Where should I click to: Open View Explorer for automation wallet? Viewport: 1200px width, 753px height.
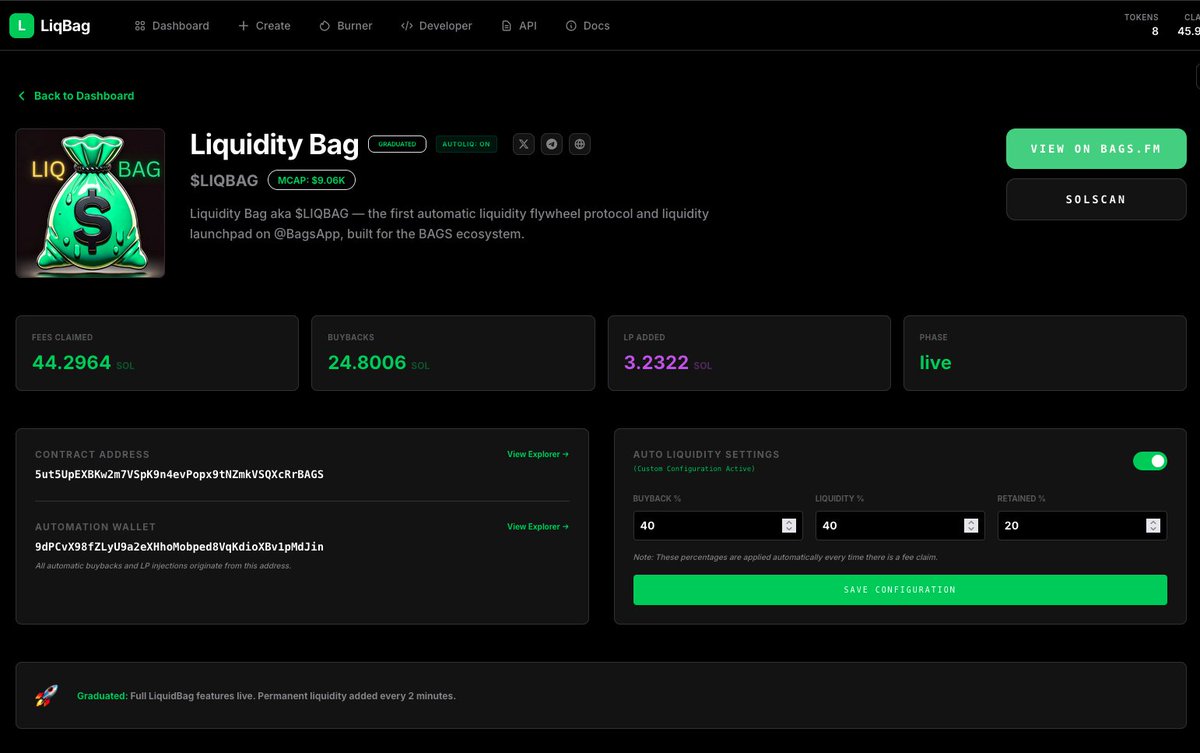(x=538, y=526)
